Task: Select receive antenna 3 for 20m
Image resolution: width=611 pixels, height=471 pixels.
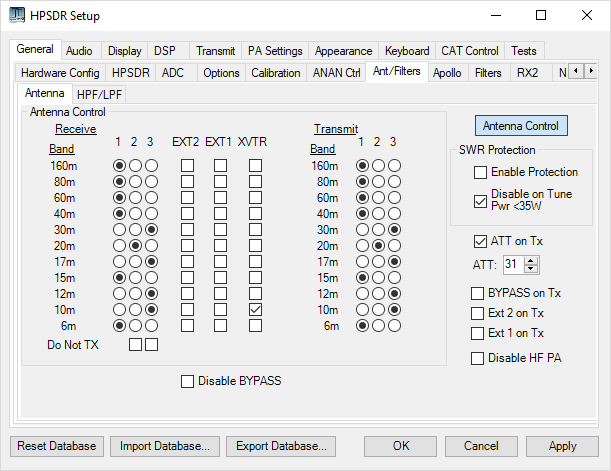Action: point(152,245)
